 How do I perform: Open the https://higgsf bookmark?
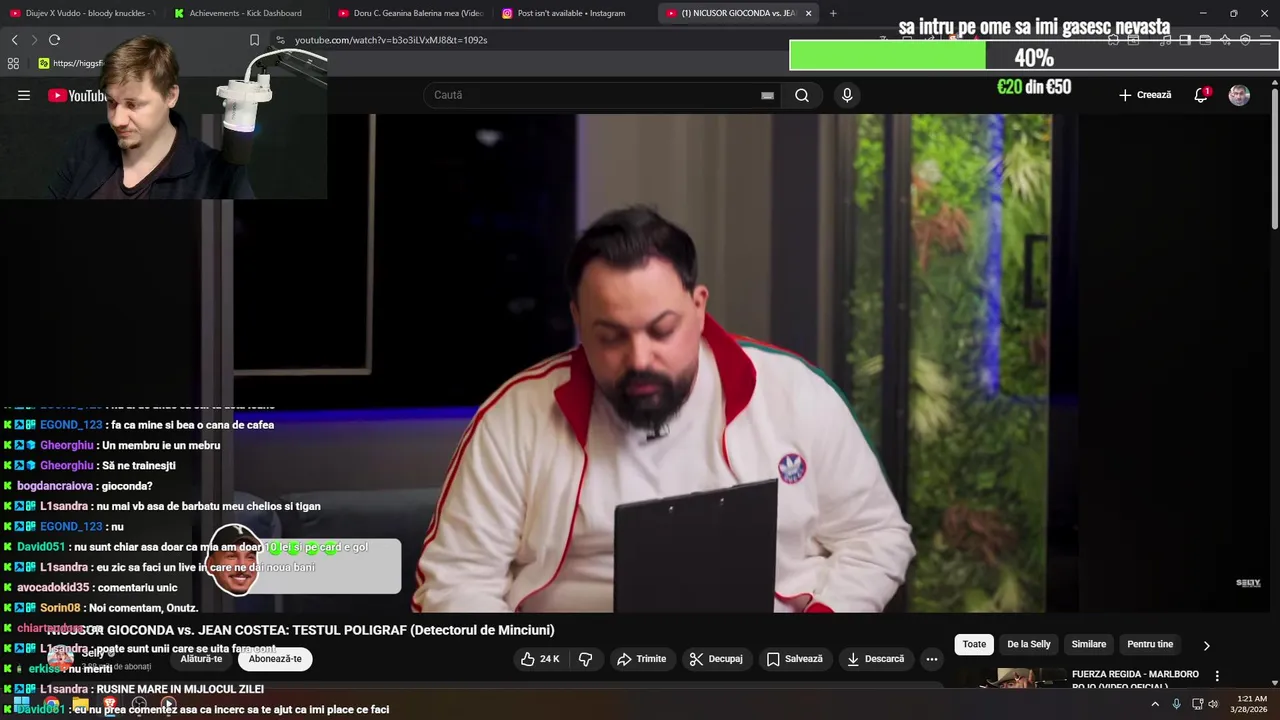(x=72, y=63)
